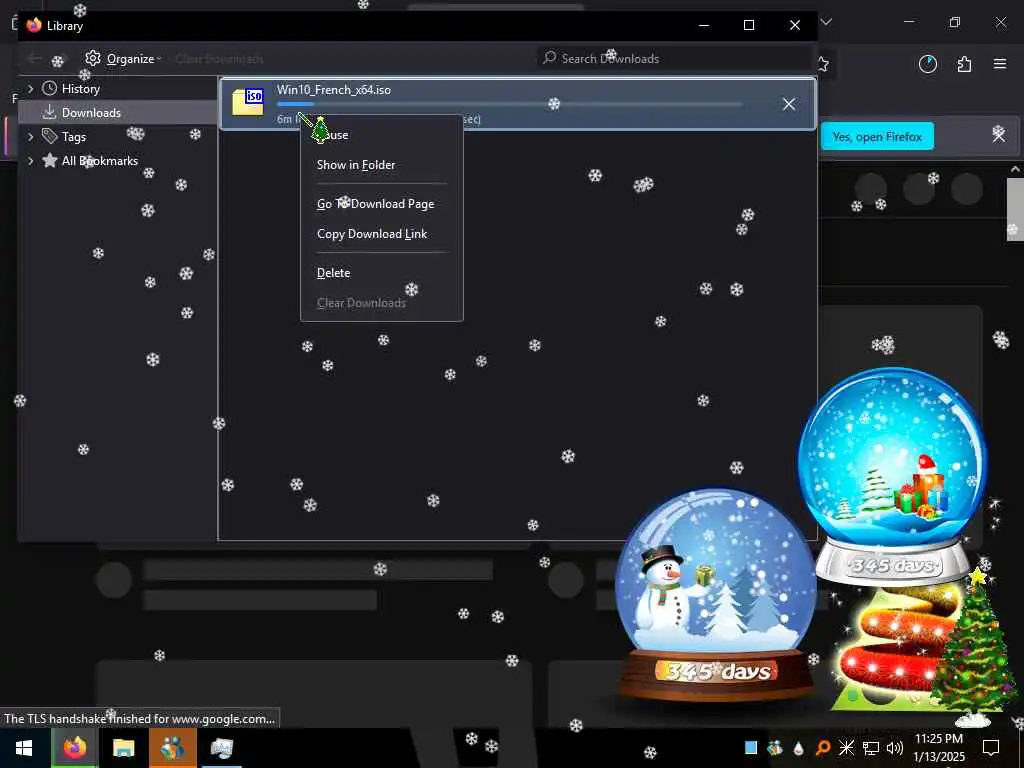Image resolution: width=1024 pixels, height=768 pixels.
Task: Click the Tags icon in sidebar
Action: tap(50, 136)
